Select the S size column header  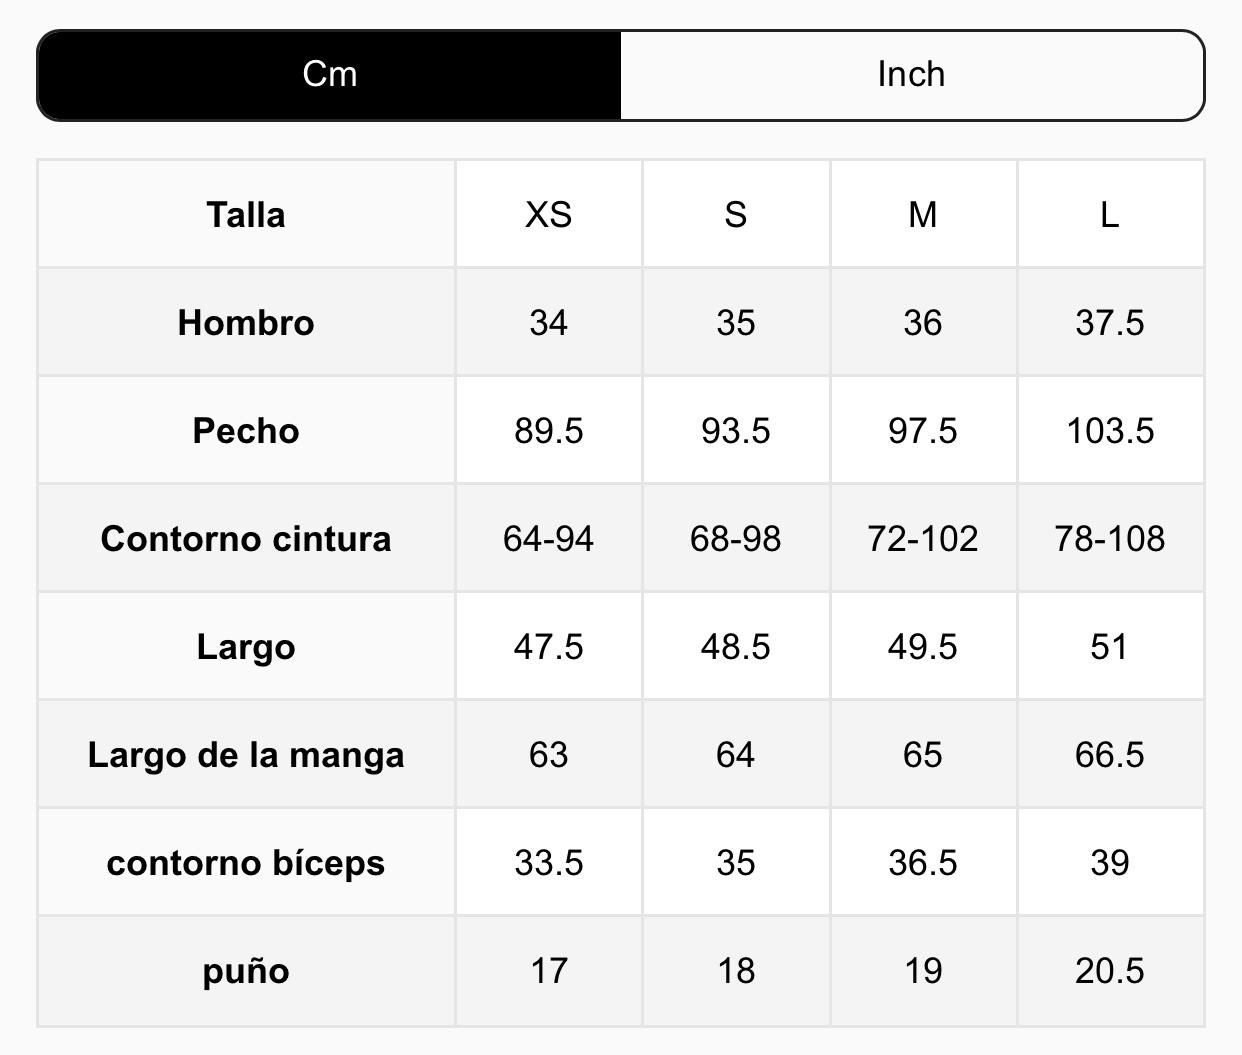735,215
